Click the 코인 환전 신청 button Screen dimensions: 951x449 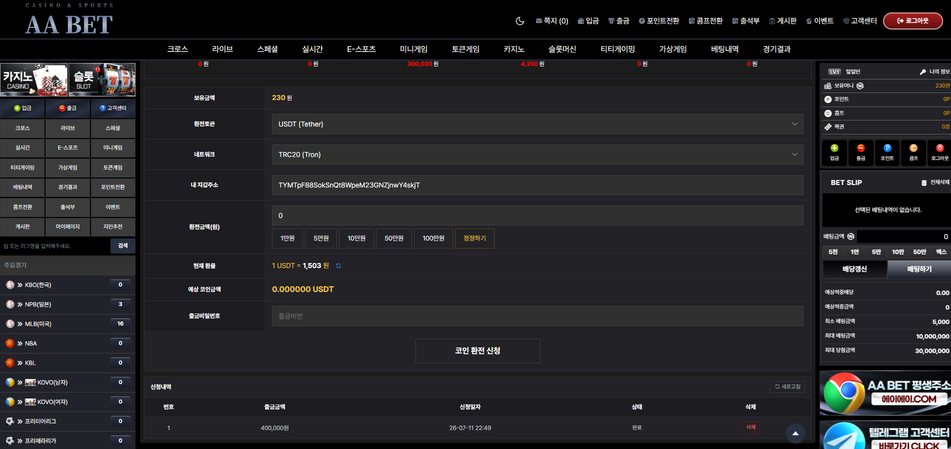477,351
